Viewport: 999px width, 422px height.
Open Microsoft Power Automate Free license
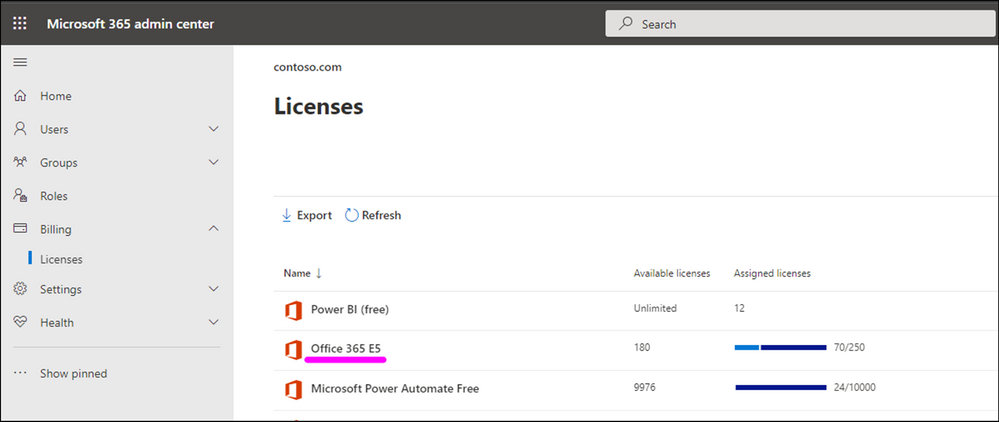[x=395, y=388]
